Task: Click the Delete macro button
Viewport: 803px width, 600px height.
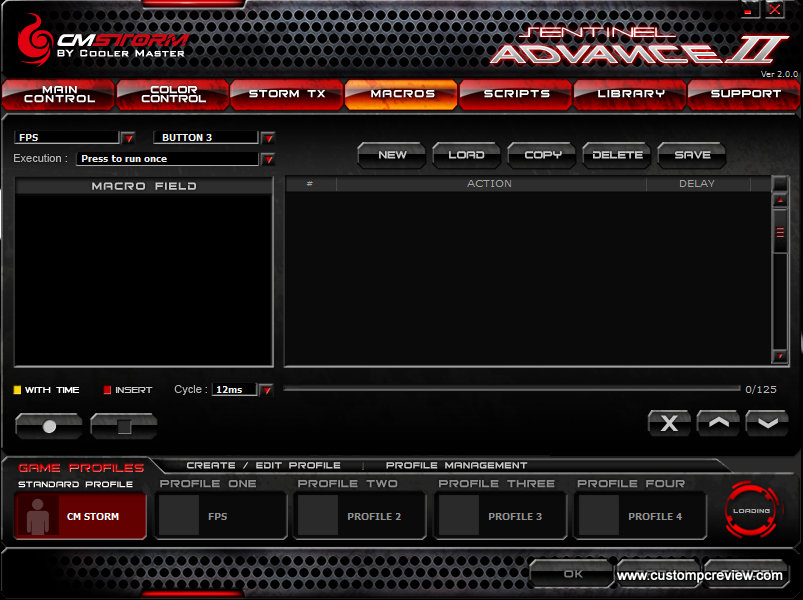Action: coord(617,155)
